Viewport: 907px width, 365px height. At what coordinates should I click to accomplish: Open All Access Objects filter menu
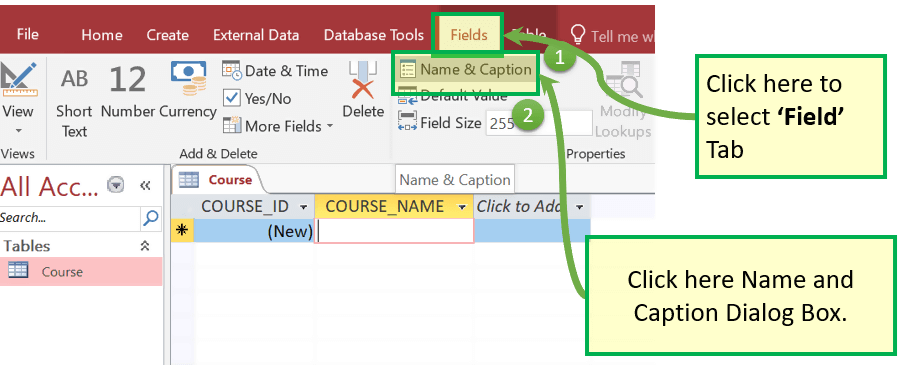point(116,185)
